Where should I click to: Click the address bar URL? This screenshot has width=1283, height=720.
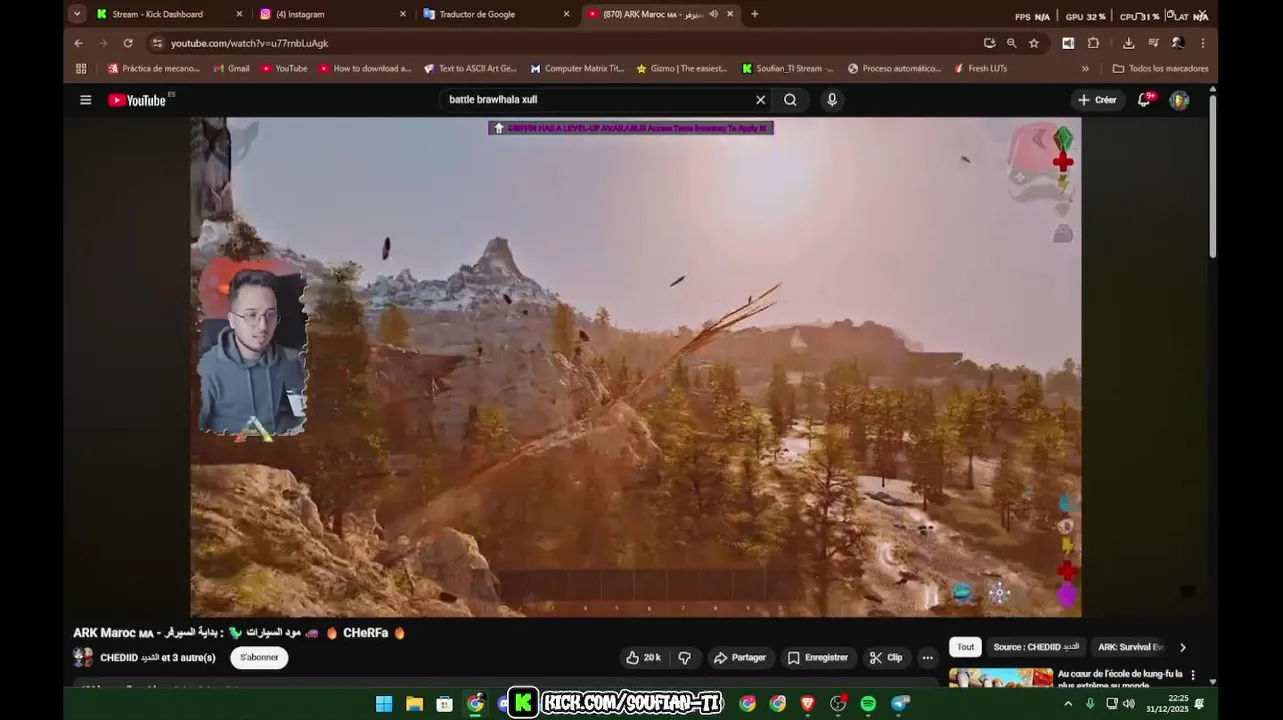[x=249, y=43]
